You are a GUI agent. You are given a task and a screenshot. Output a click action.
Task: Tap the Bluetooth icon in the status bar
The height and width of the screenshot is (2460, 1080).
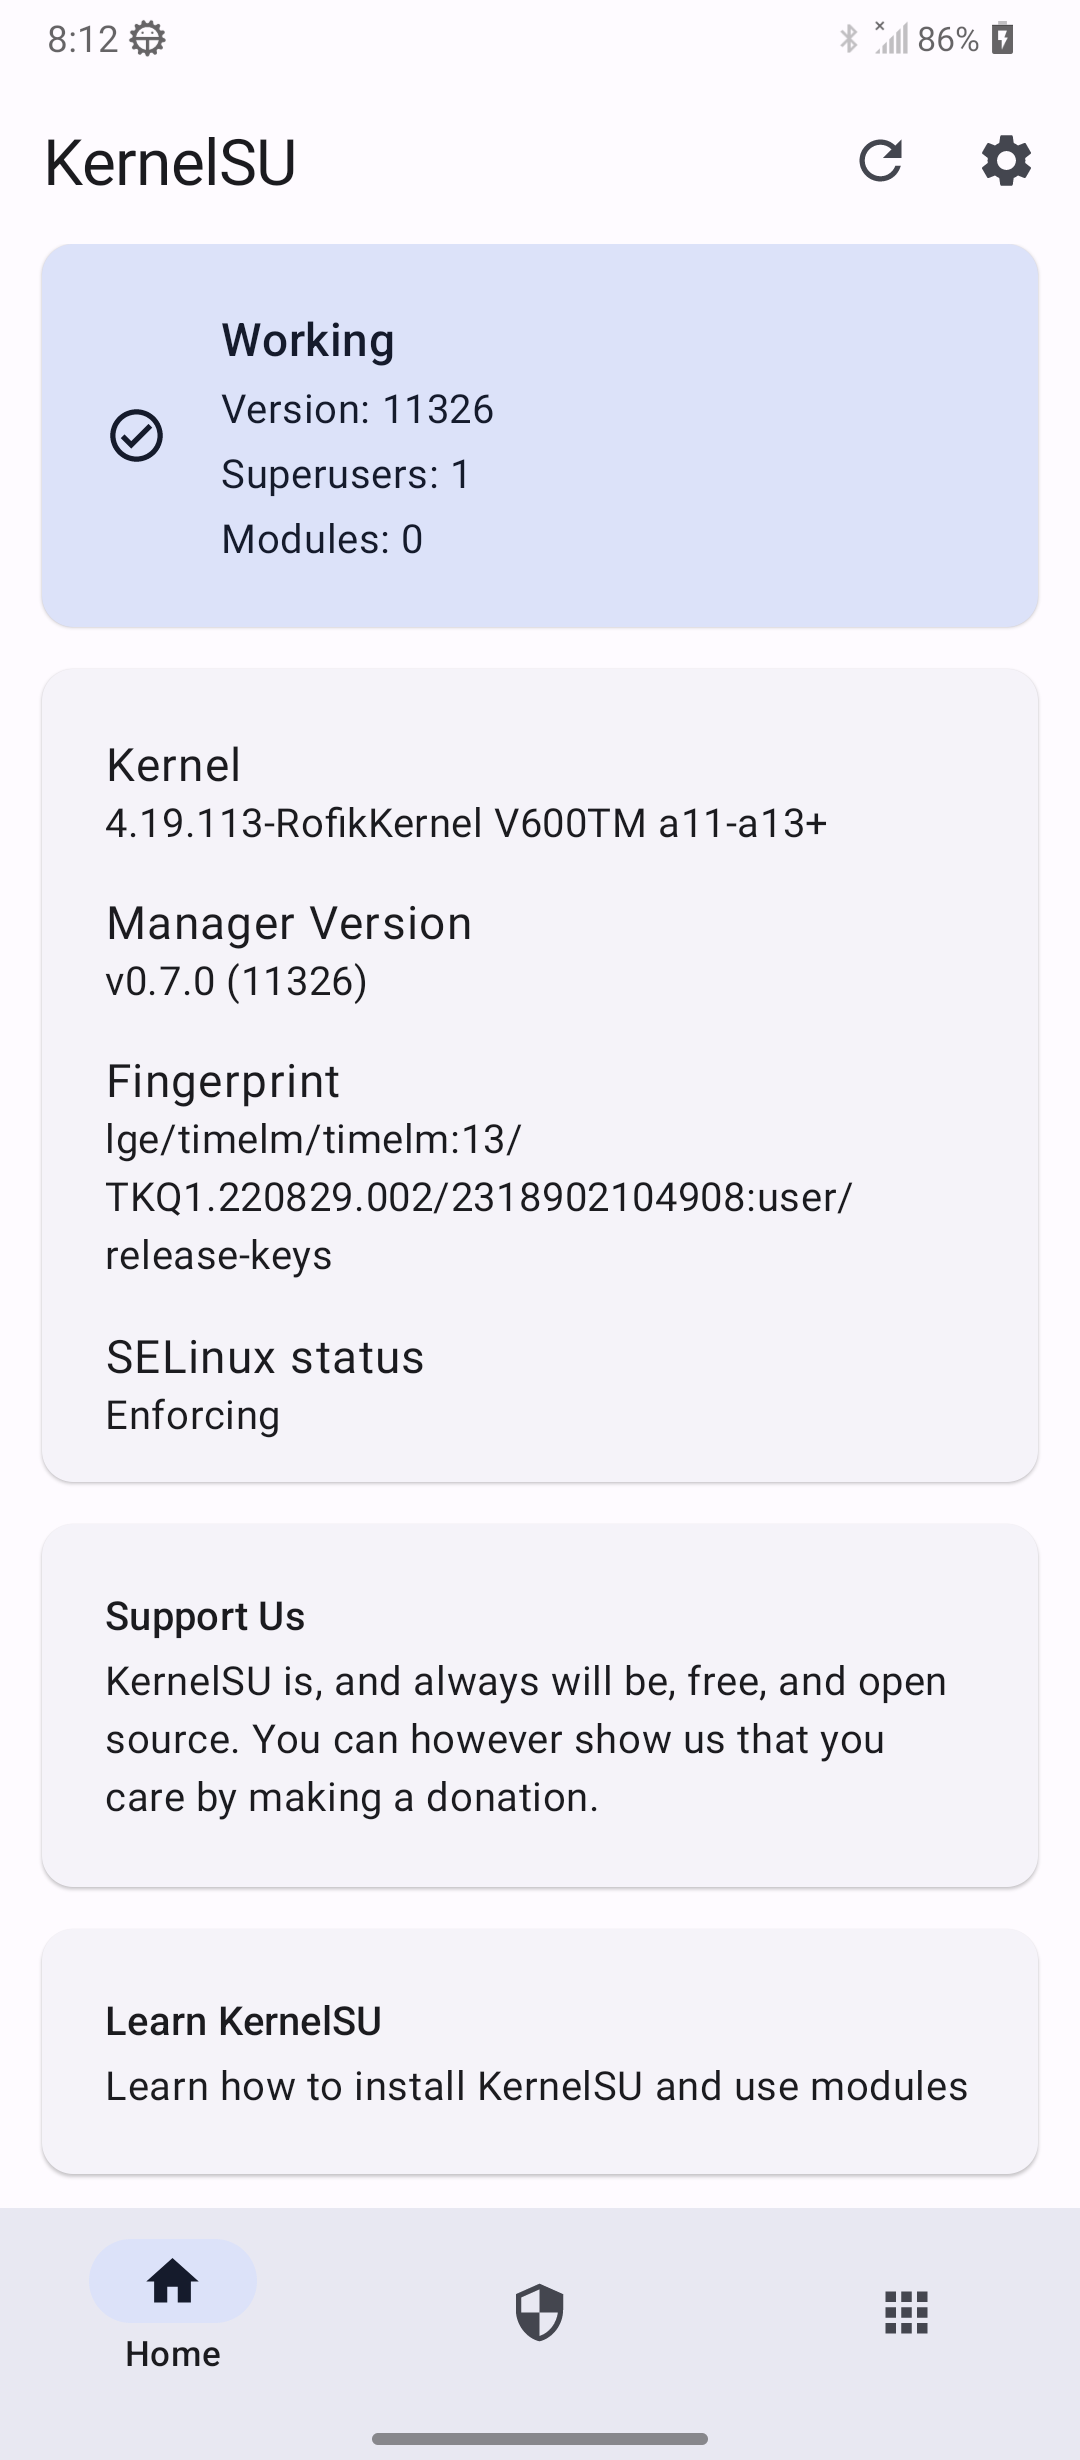(849, 38)
